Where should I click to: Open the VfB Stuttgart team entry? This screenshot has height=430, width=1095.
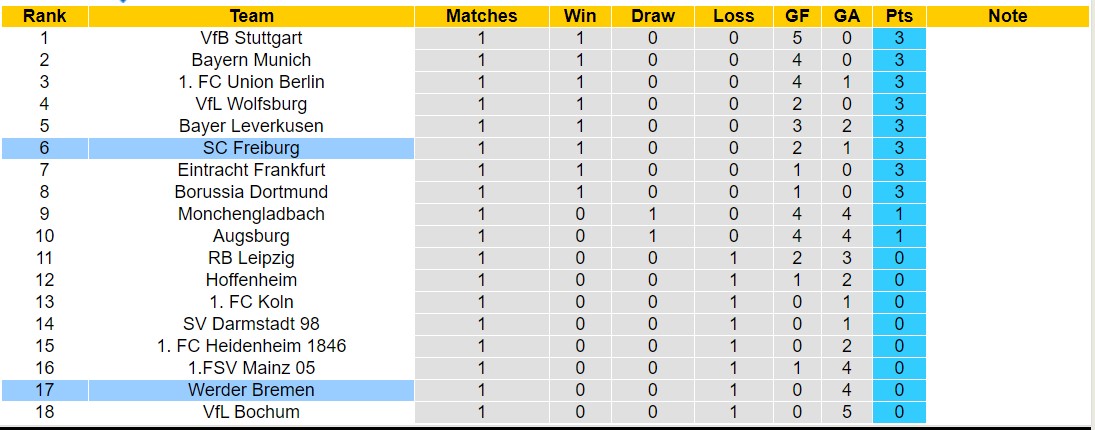[x=251, y=38]
